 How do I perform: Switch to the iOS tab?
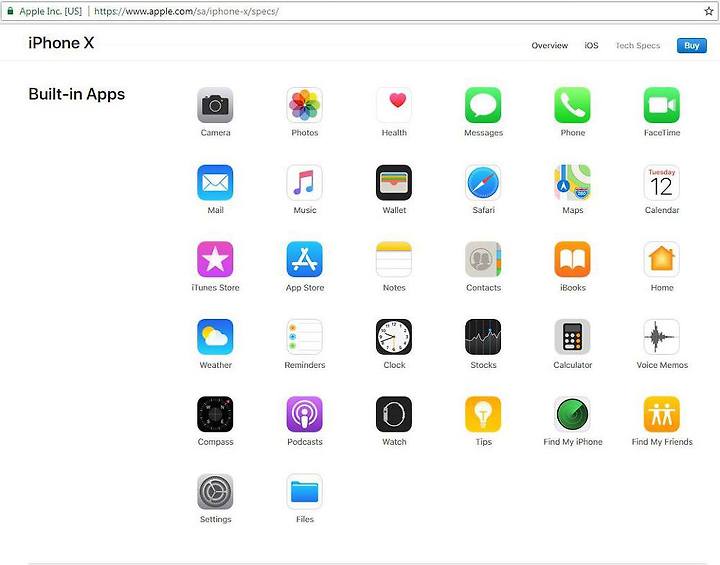point(591,45)
